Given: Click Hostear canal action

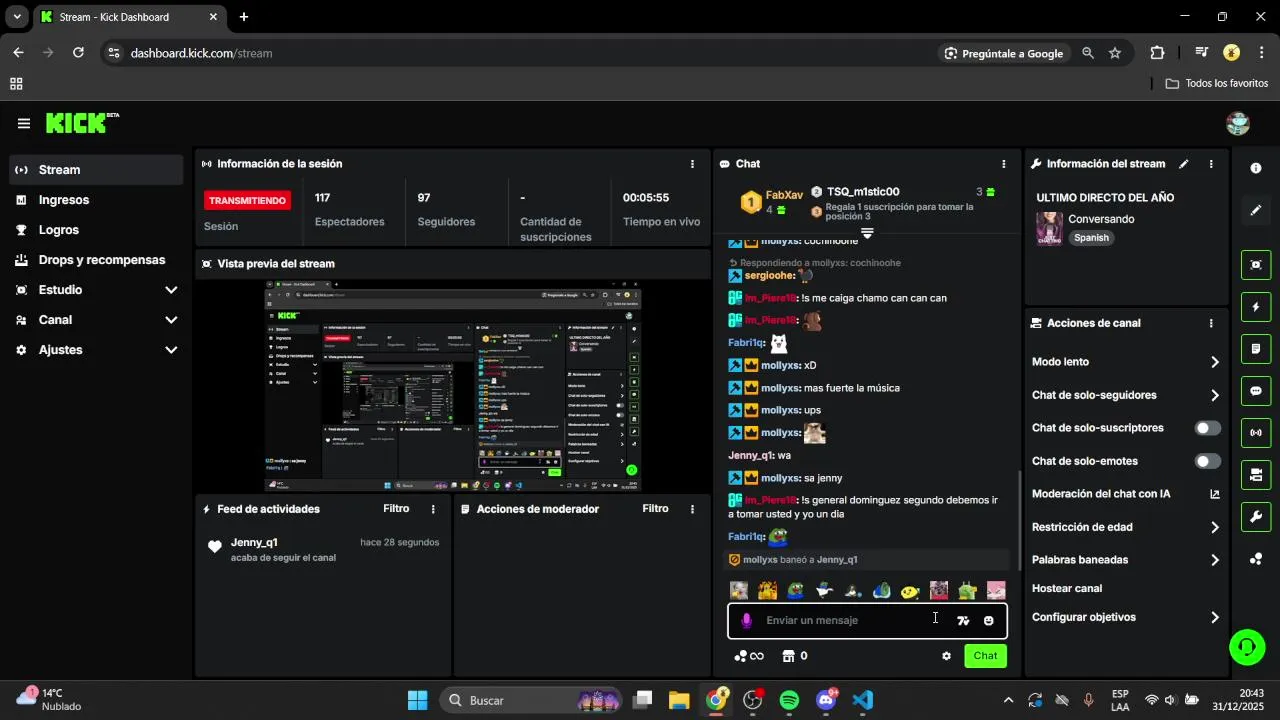Looking at the screenshot, I should click(1067, 589).
